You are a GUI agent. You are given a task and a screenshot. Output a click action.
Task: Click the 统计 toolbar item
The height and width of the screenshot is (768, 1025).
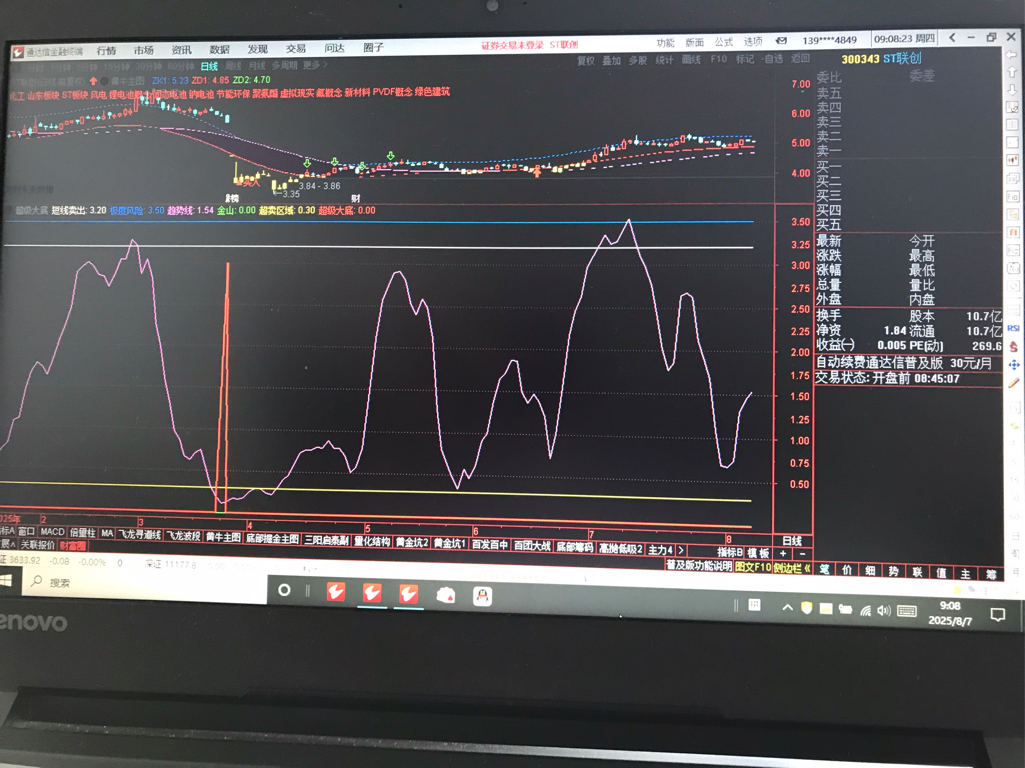pos(664,60)
